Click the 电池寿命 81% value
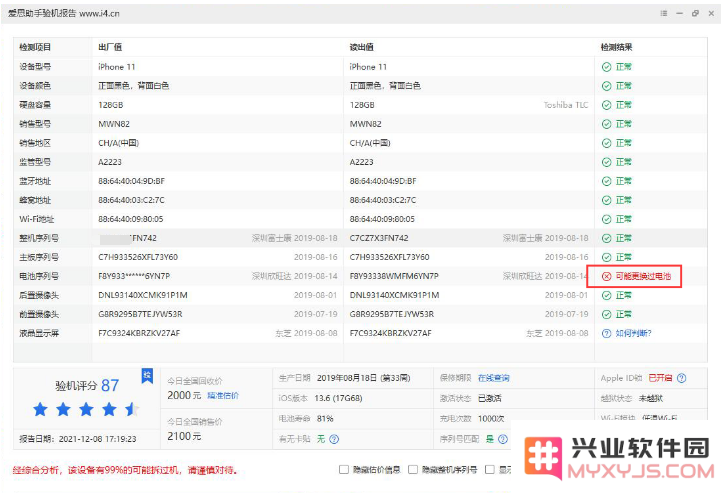The height and width of the screenshot is (495, 727). click(325, 419)
